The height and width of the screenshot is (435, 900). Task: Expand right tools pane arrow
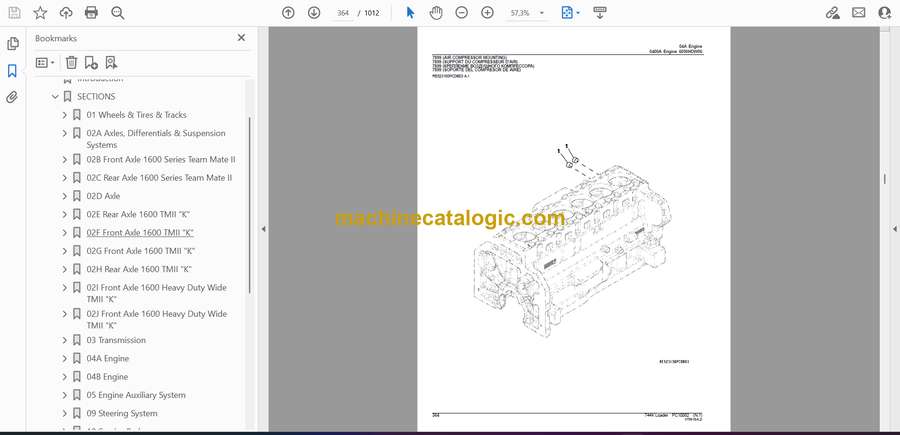tap(894, 229)
